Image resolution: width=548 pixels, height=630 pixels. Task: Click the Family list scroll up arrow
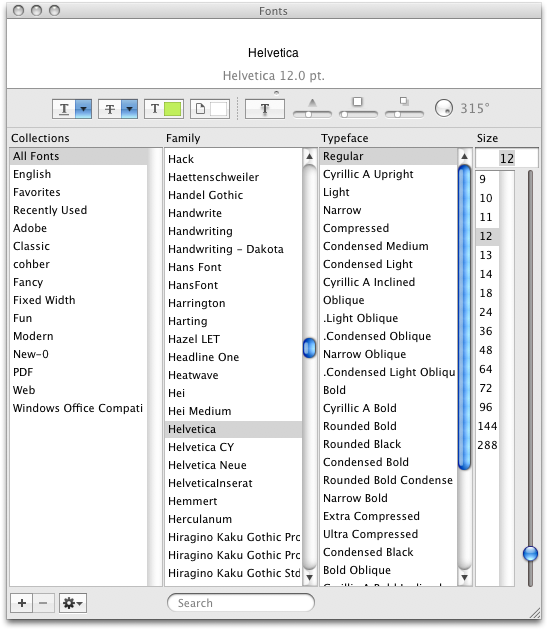click(309, 156)
